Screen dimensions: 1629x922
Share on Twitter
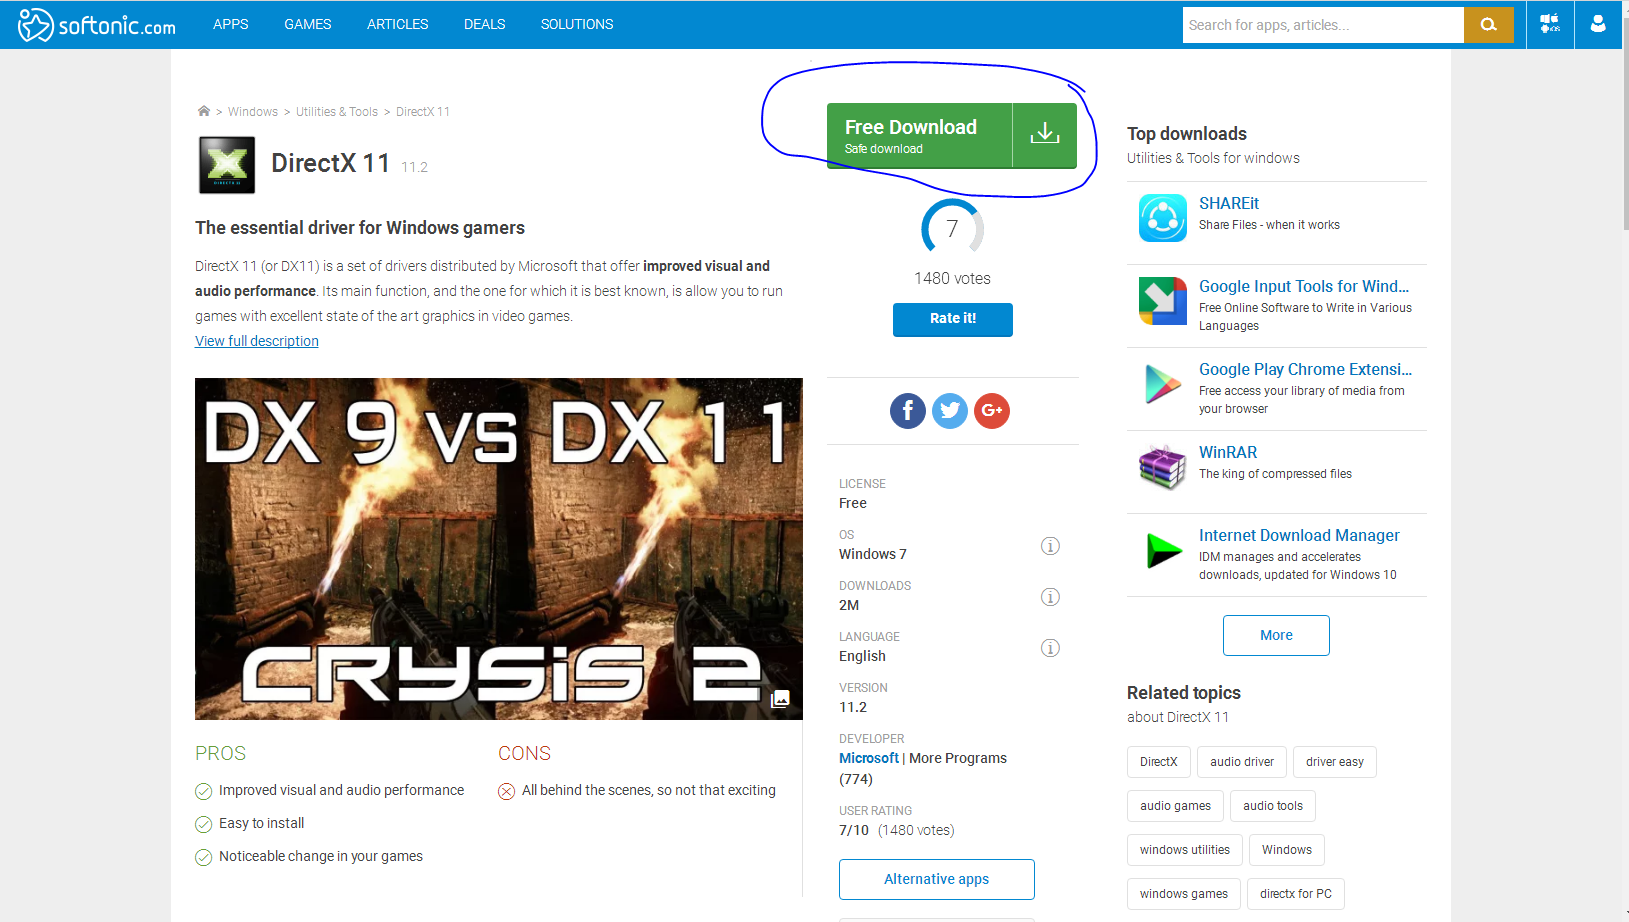950,410
